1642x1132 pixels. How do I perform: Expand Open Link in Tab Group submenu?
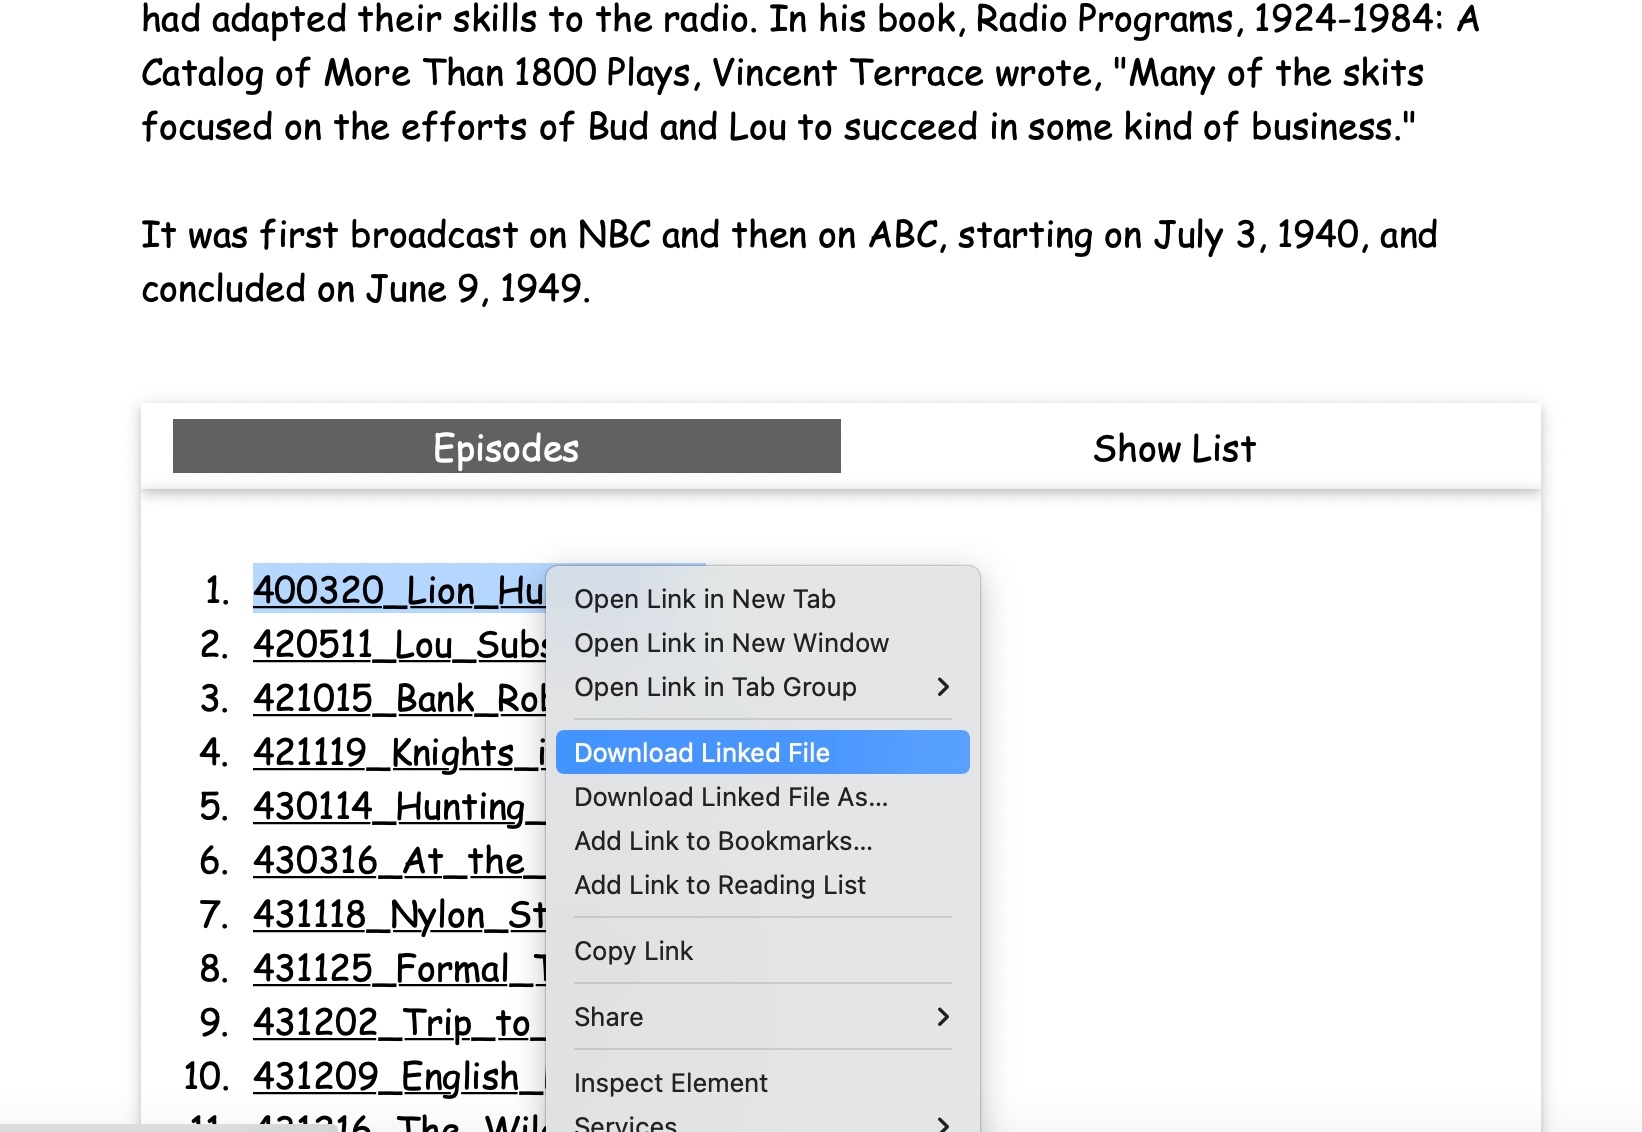762,687
